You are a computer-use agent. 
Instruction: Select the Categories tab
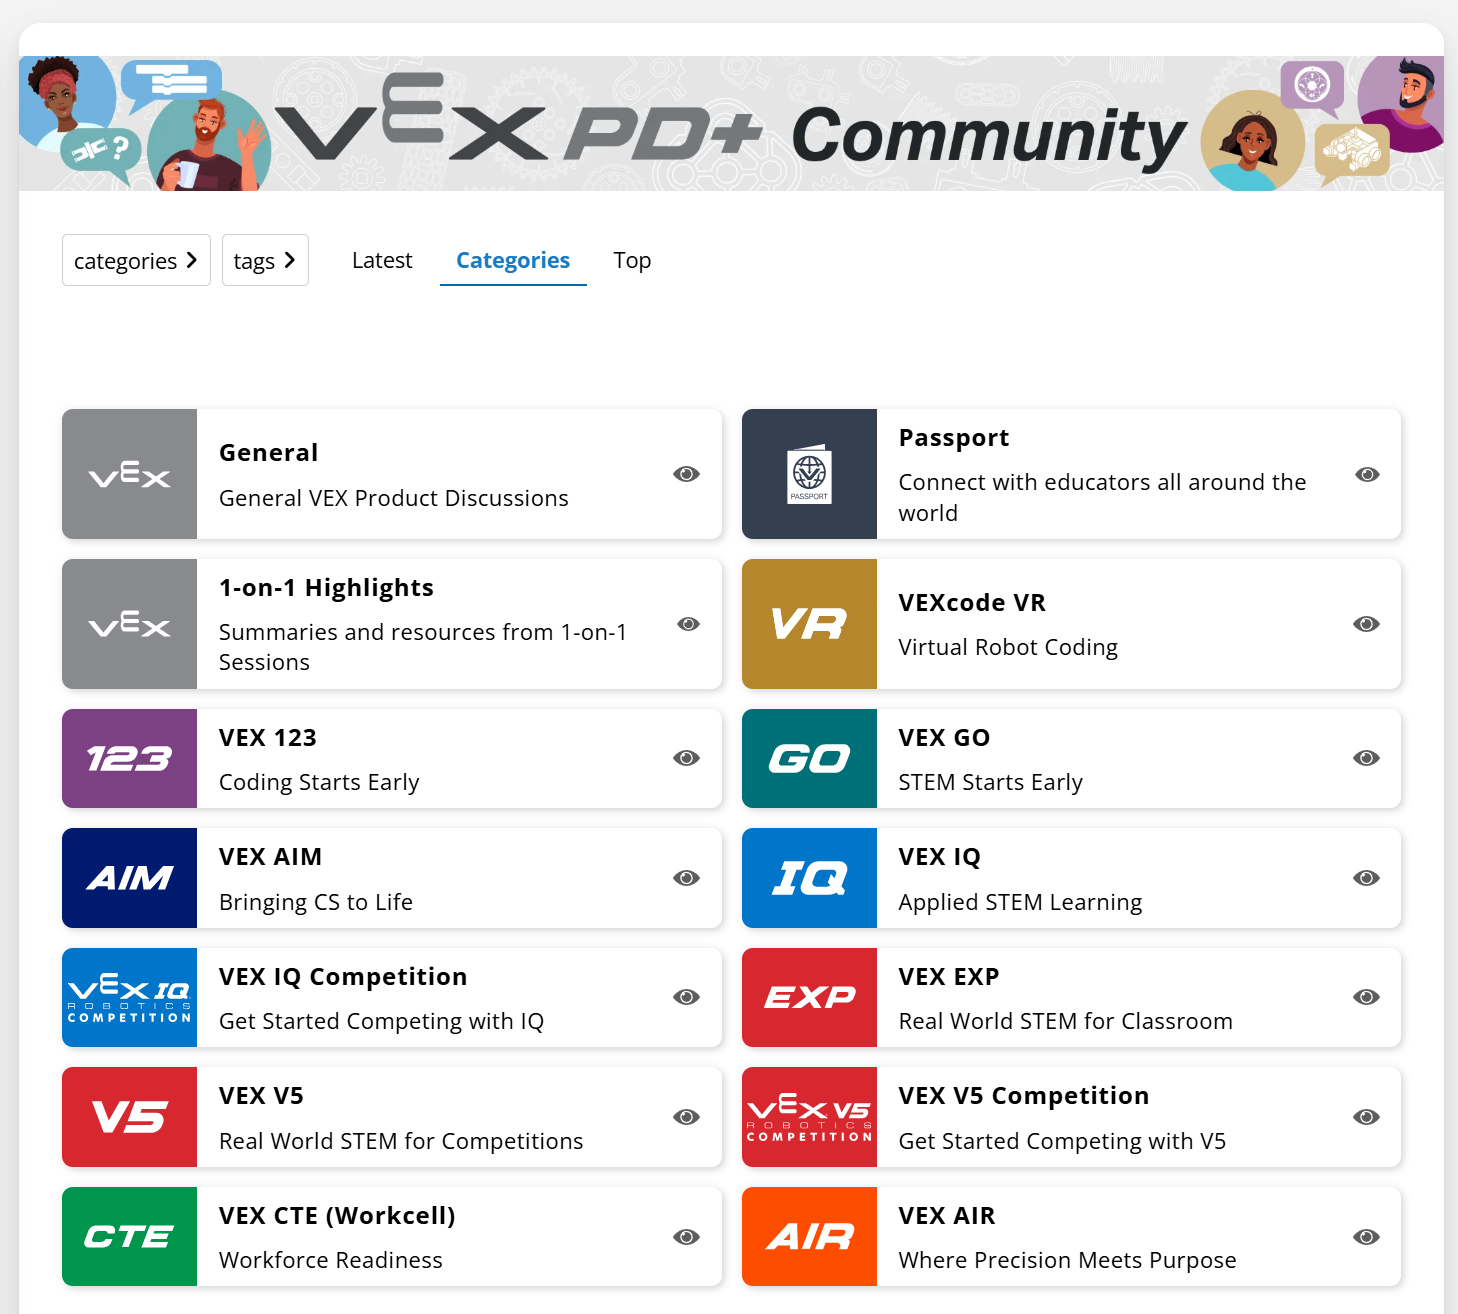pyautogui.click(x=513, y=260)
